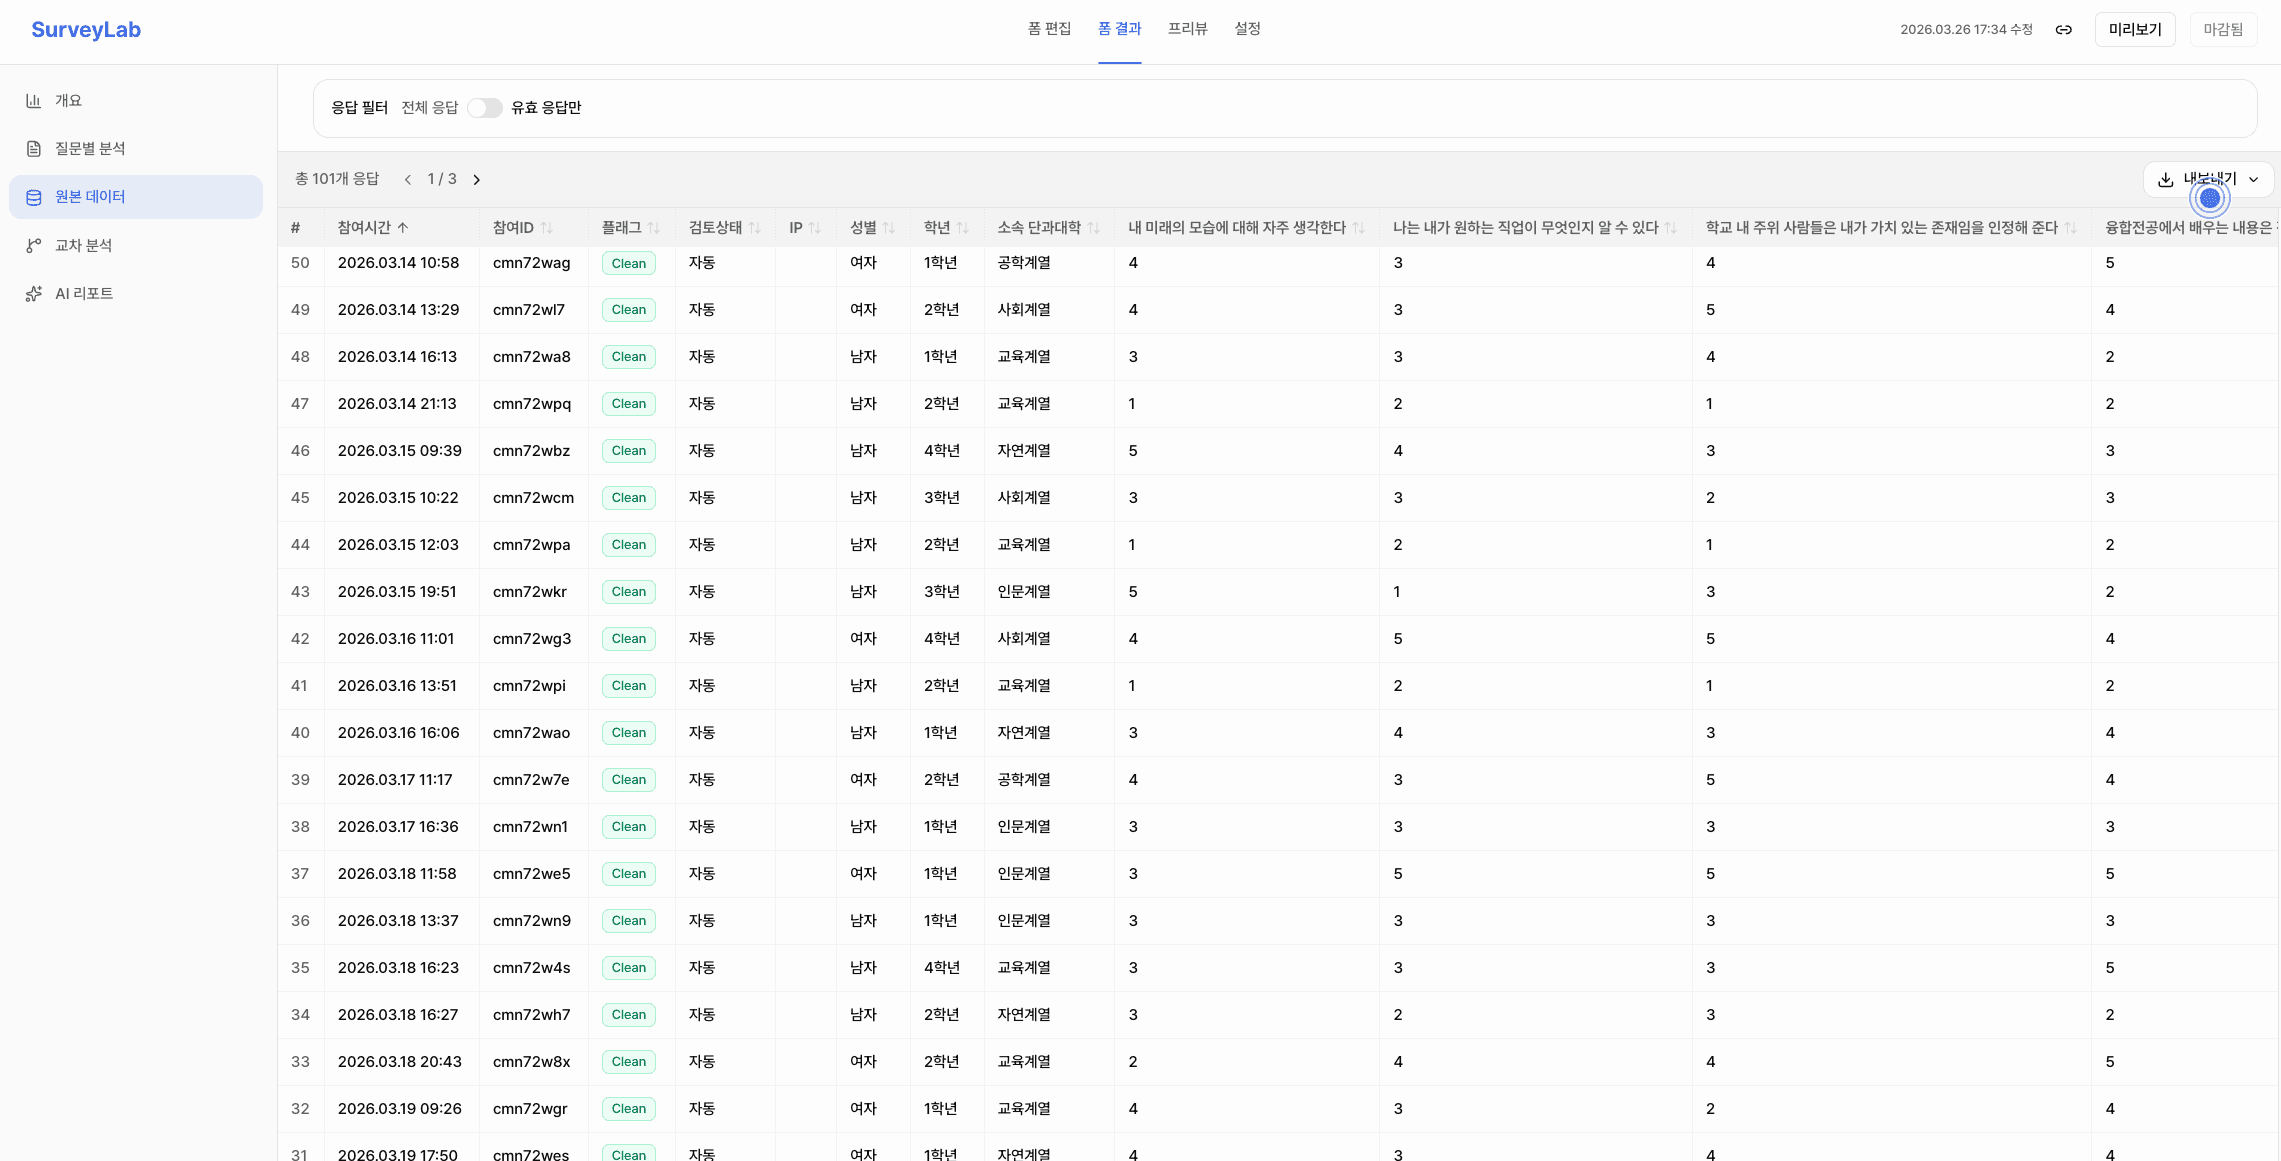
Task: Go to previous page of responses
Action: 407,180
